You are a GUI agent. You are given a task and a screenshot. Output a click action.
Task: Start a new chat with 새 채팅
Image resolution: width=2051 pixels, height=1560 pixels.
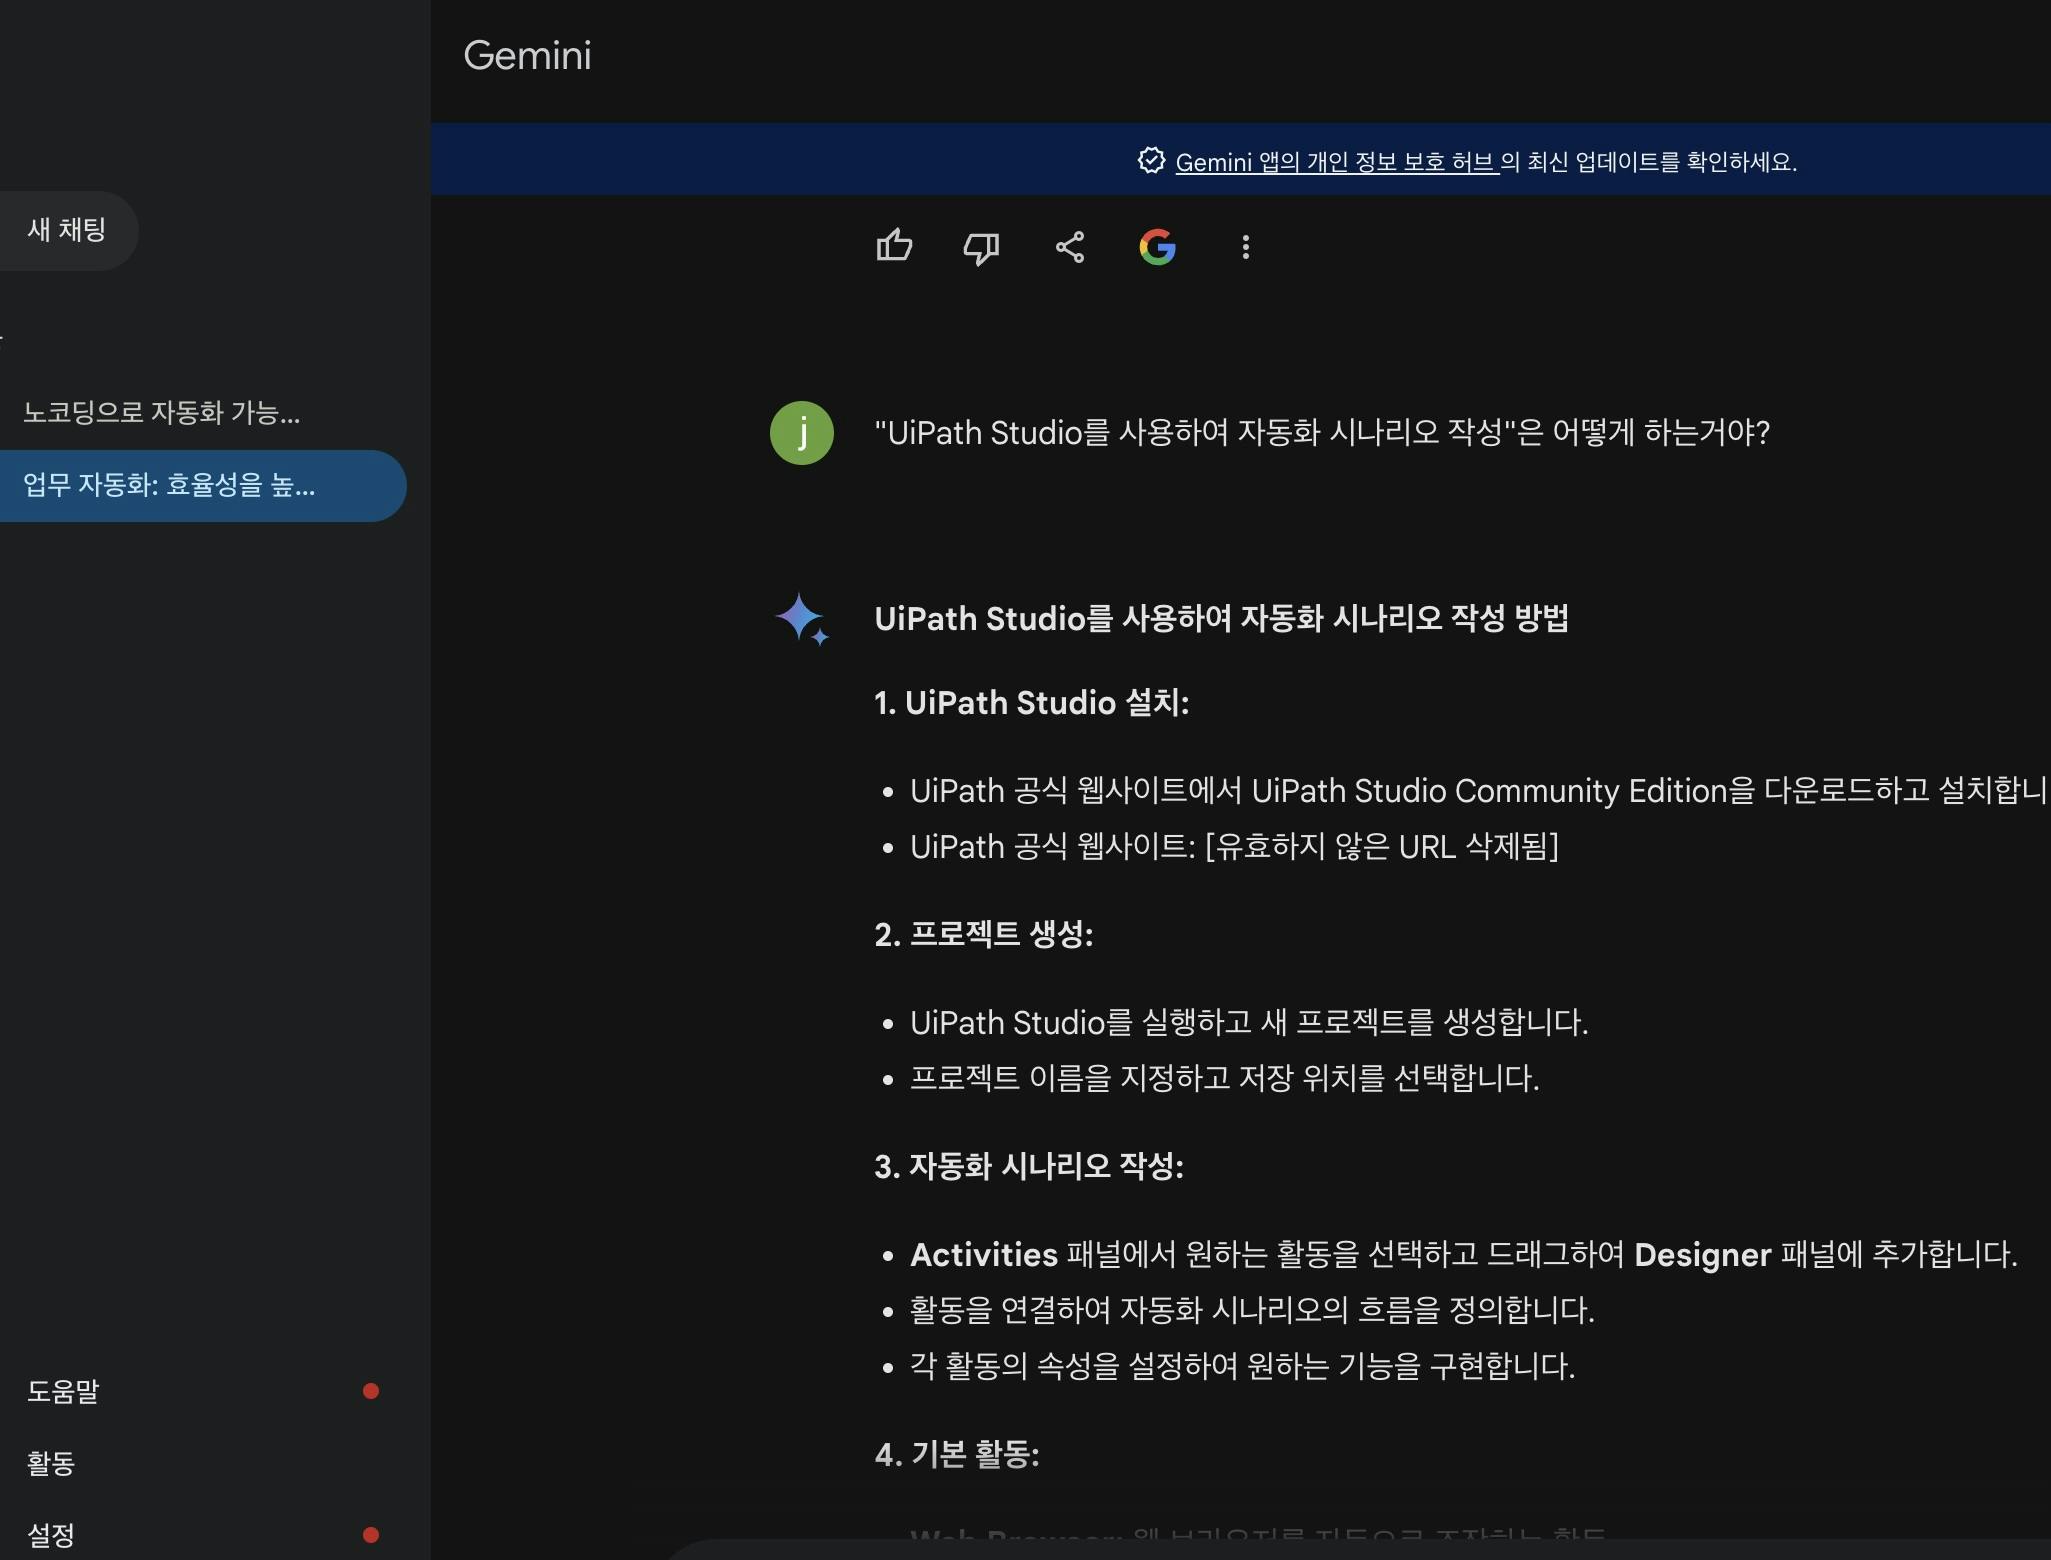(66, 230)
